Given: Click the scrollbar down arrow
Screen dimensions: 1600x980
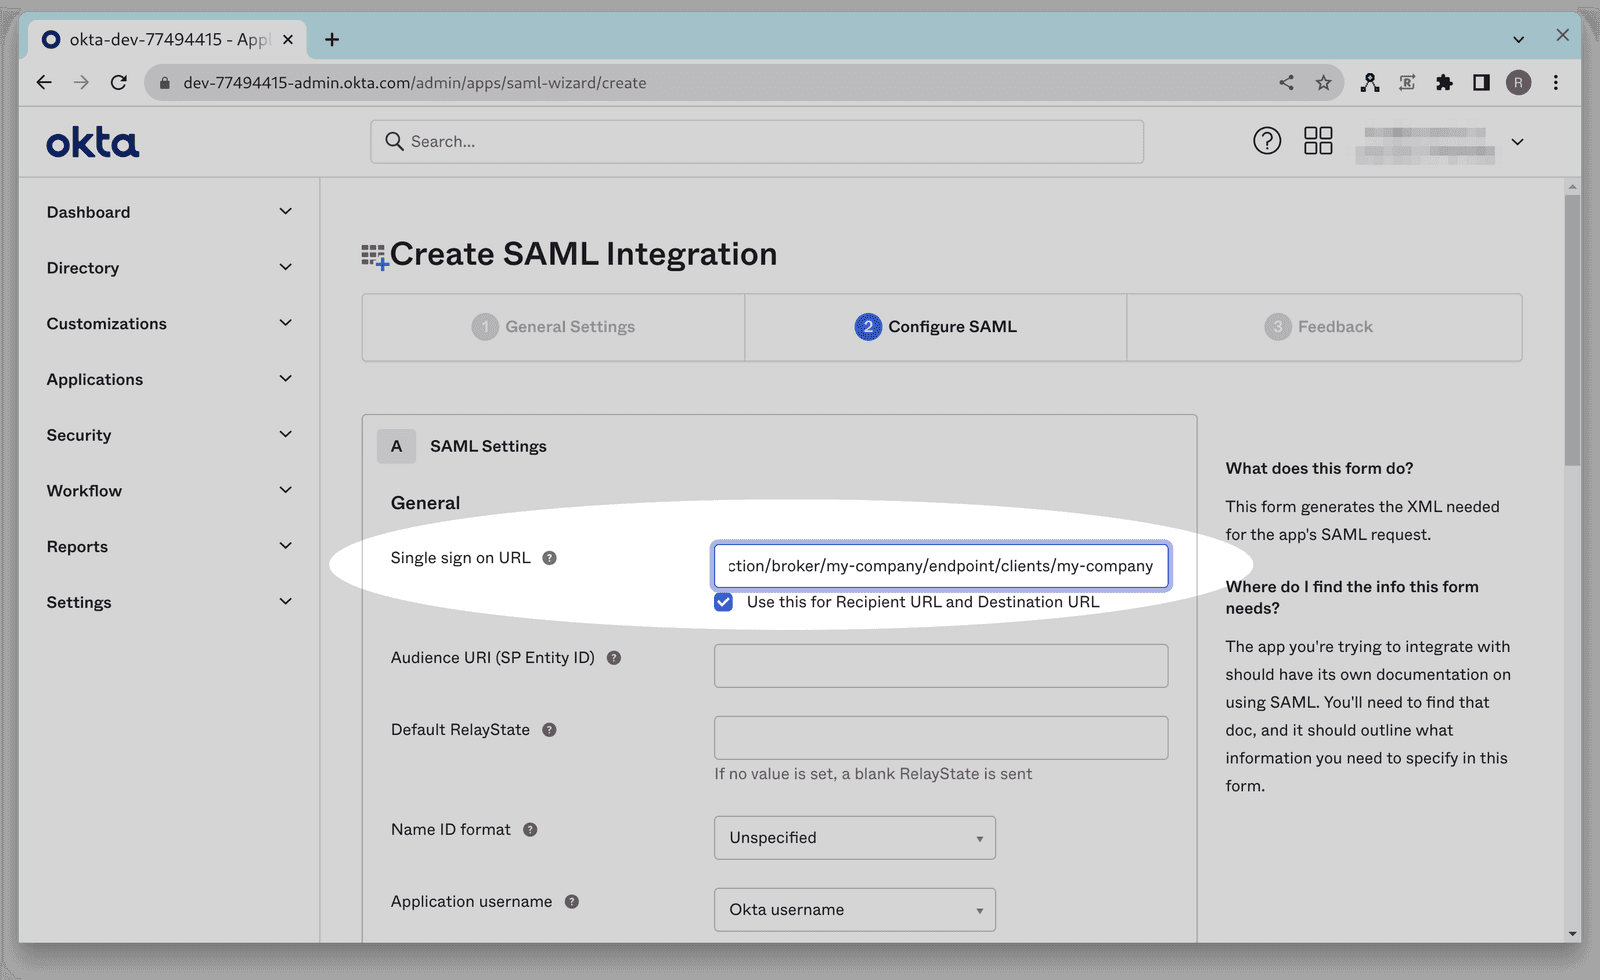Looking at the screenshot, I should pyautogui.click(x=1573, y=934).
